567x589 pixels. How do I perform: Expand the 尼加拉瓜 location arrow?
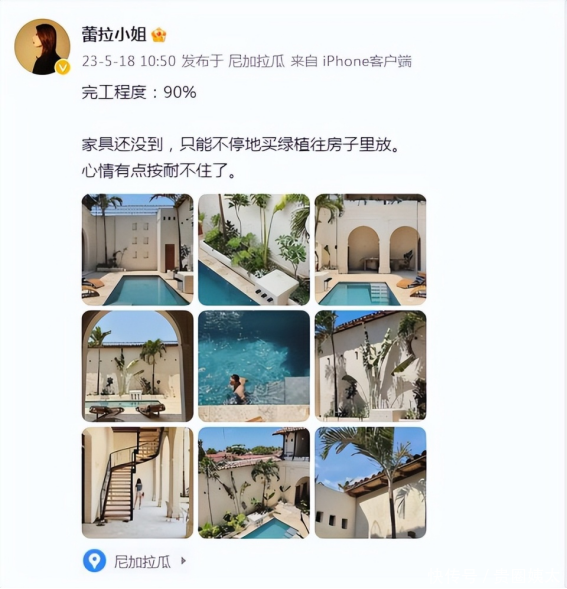(x=183, y=561)
